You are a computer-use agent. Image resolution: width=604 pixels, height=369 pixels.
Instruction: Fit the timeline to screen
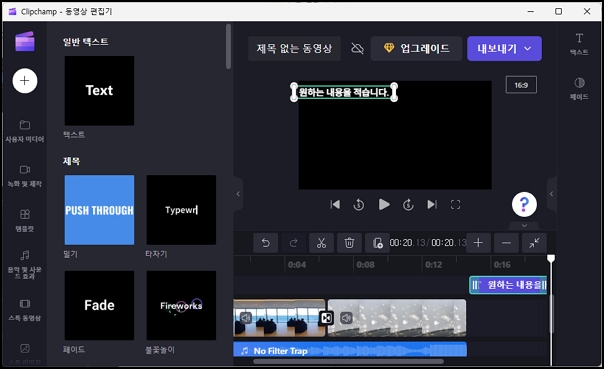(534, 243)
